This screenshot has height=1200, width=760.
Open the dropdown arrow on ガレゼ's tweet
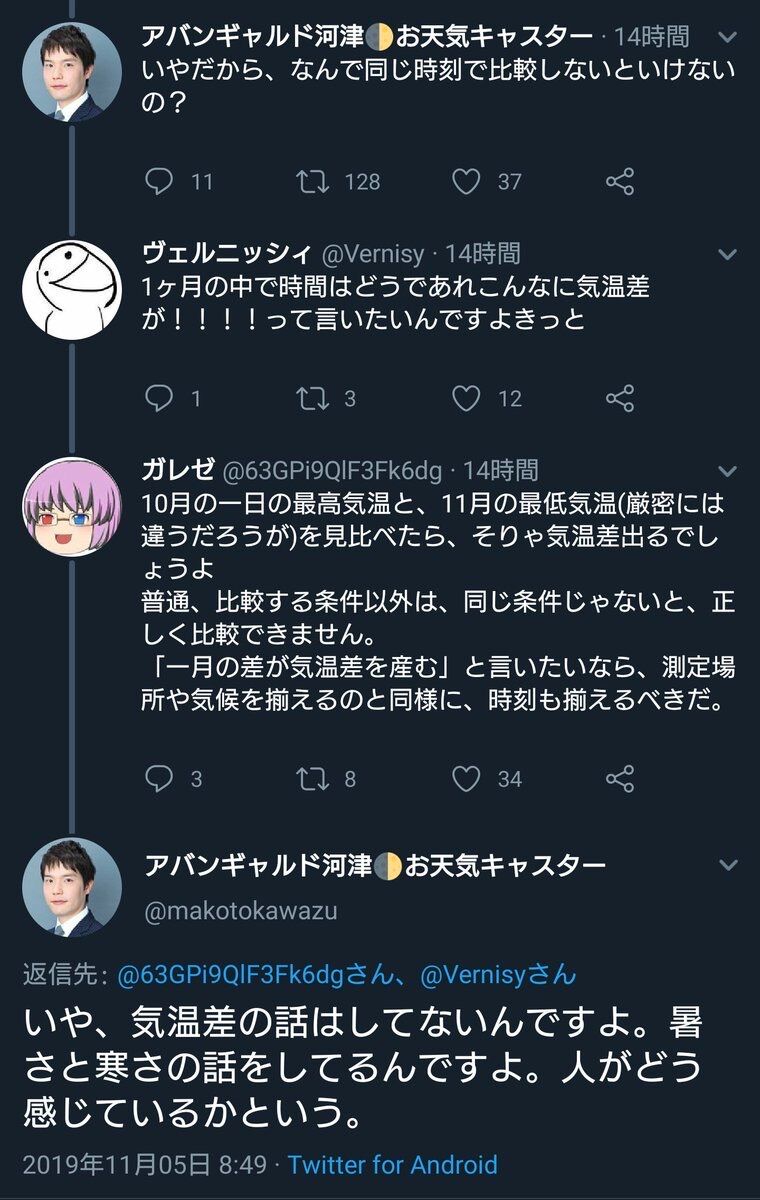coord(729,470)
